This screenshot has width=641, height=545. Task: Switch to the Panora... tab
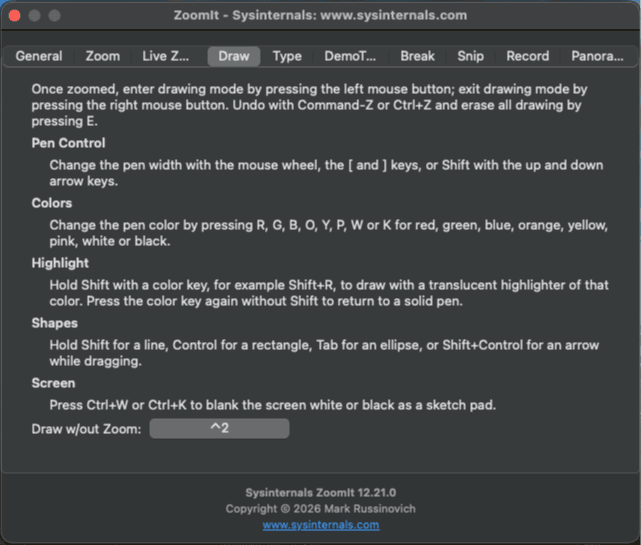(x=597, y=56)
